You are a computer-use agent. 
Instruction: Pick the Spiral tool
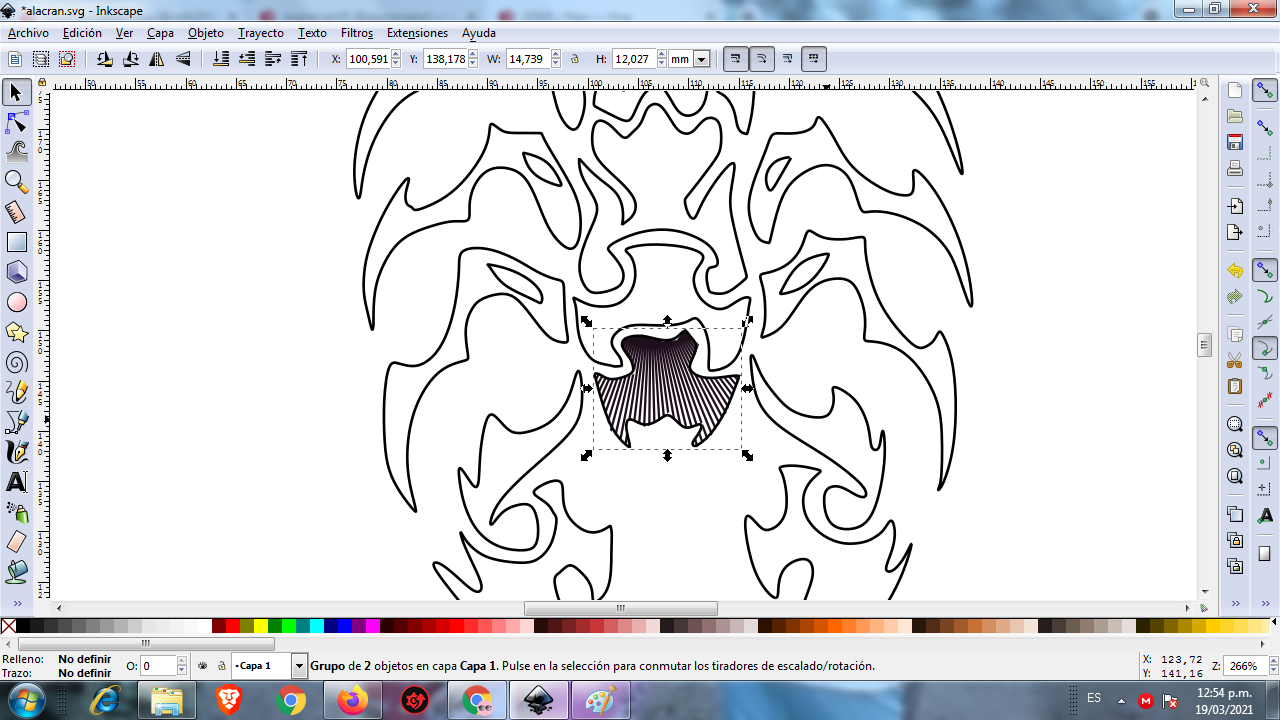tap(16, 362)
